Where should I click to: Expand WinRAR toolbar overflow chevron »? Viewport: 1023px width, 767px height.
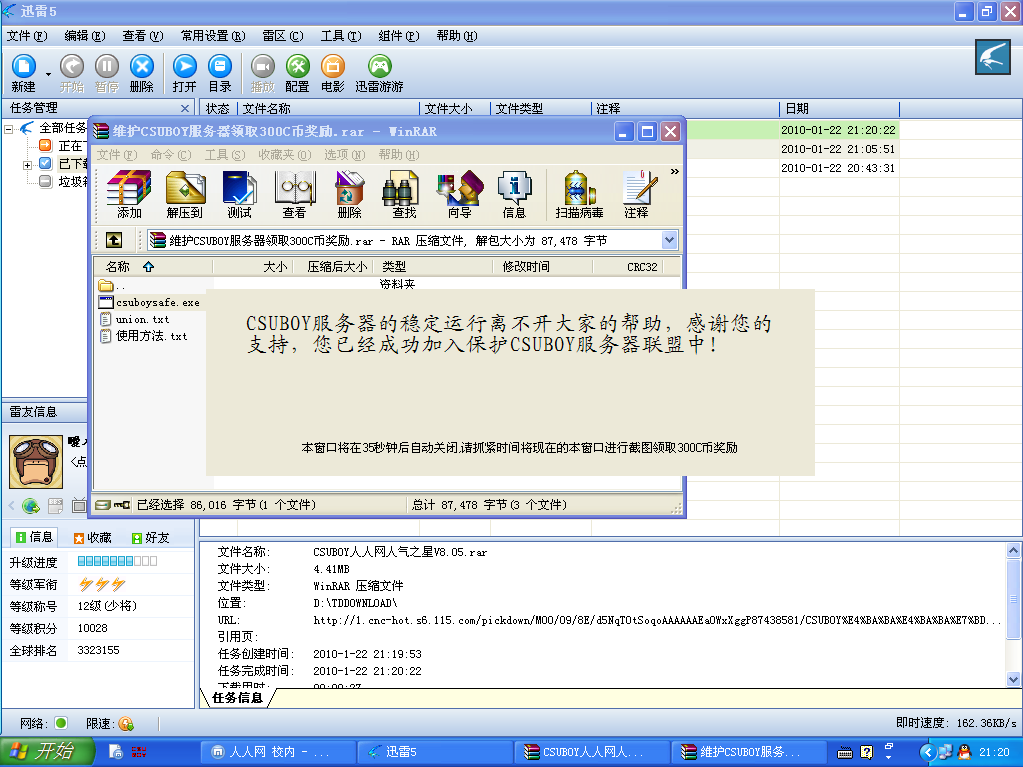(x=675, y=172)
